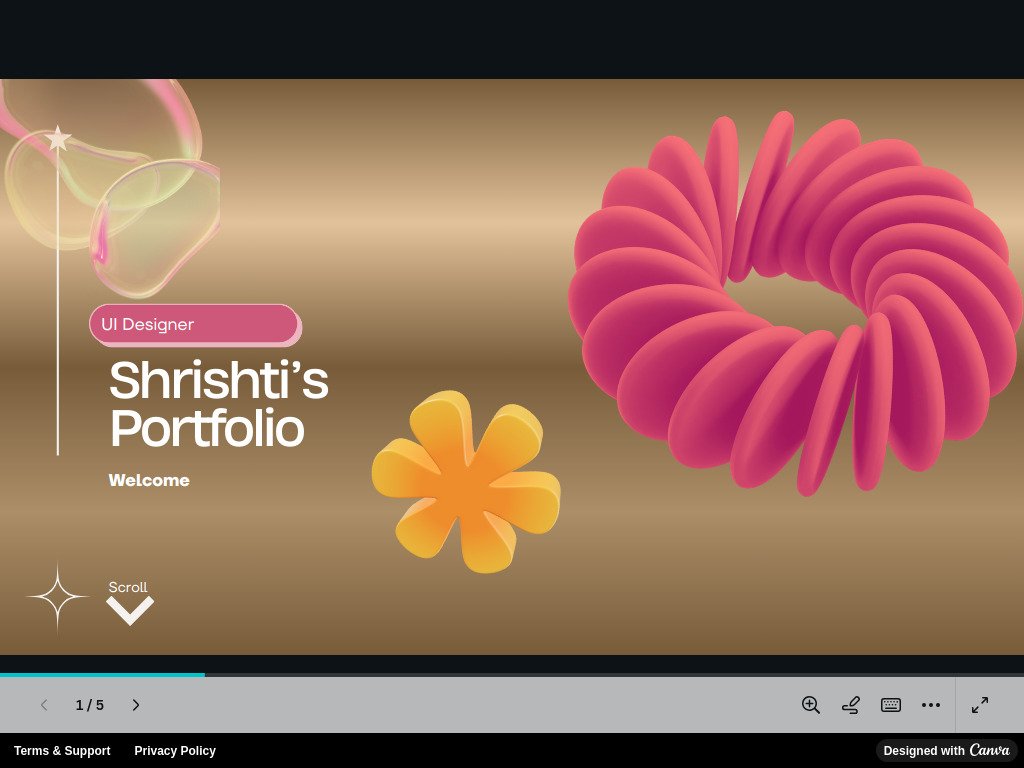Expand the presentation via the fullscreen toggle
Screen dimensions: 1024x768
[979, 705]
